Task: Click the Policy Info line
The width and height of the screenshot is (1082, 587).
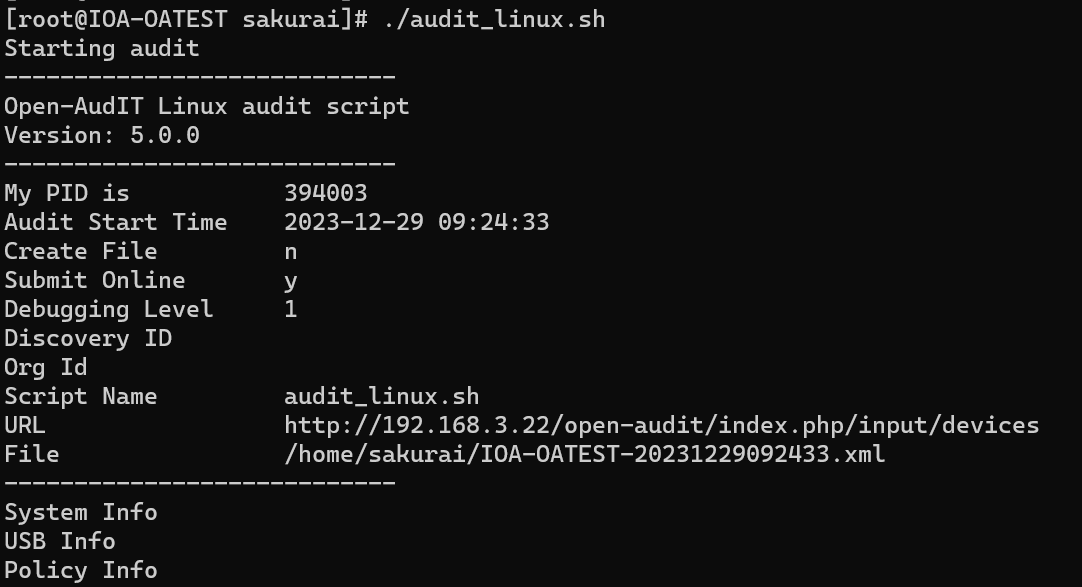Action: (x=81, y=570)
